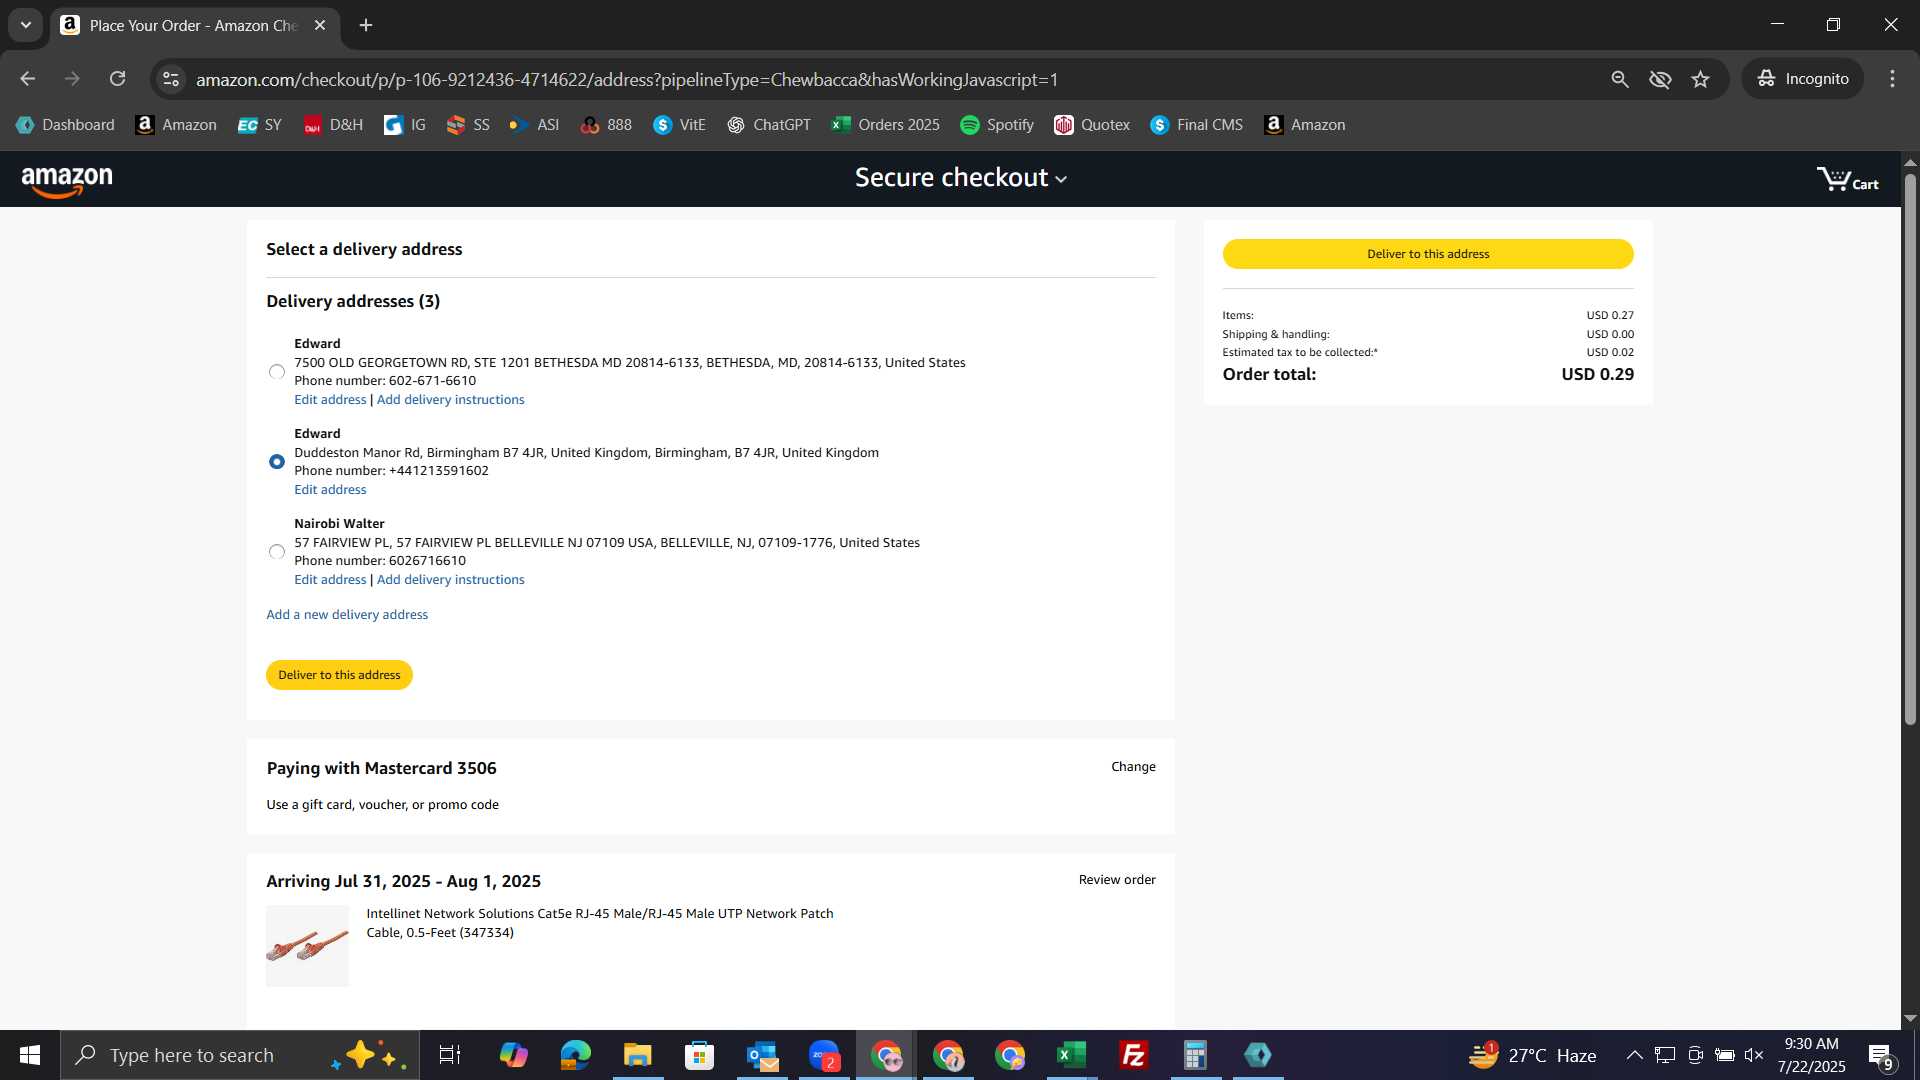Click the page vertical scrollbar
The image size is (1920, 1080).
[x=1910, y=450]
